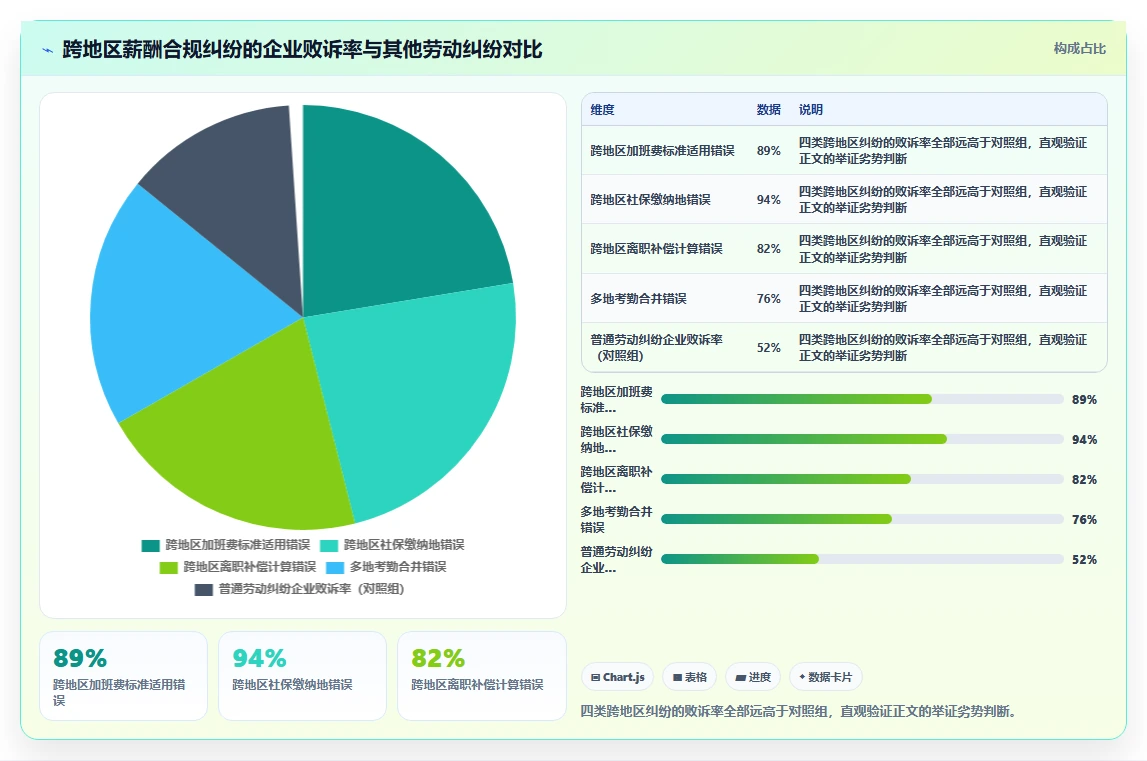
Task: Click the 89% value in the table
Action: tap(768, 151)
